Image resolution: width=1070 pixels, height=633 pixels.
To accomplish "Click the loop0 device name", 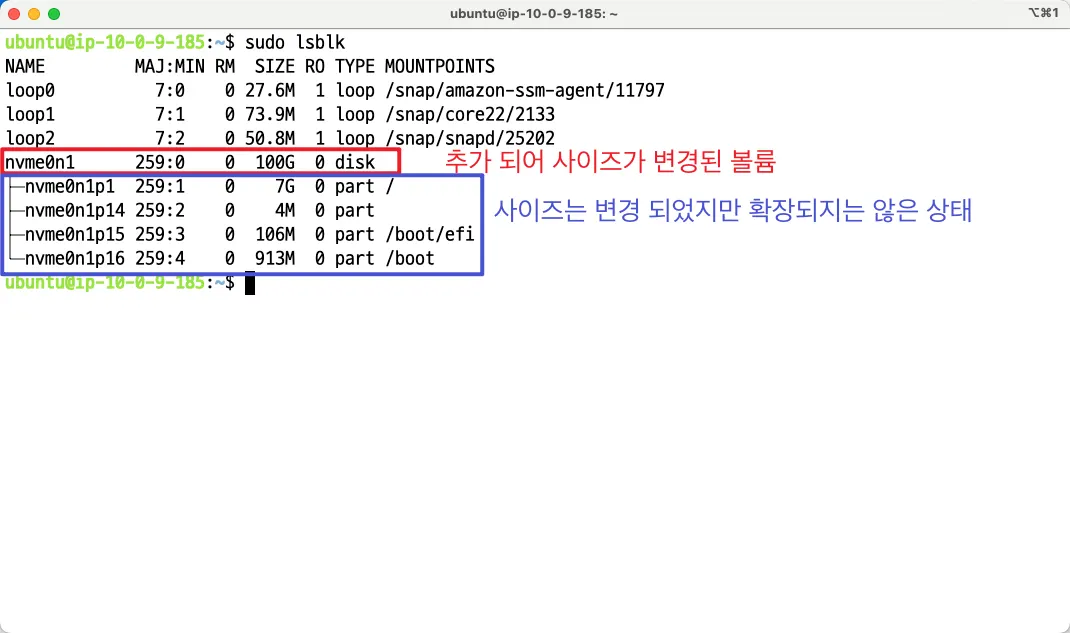I will point(30,91).
